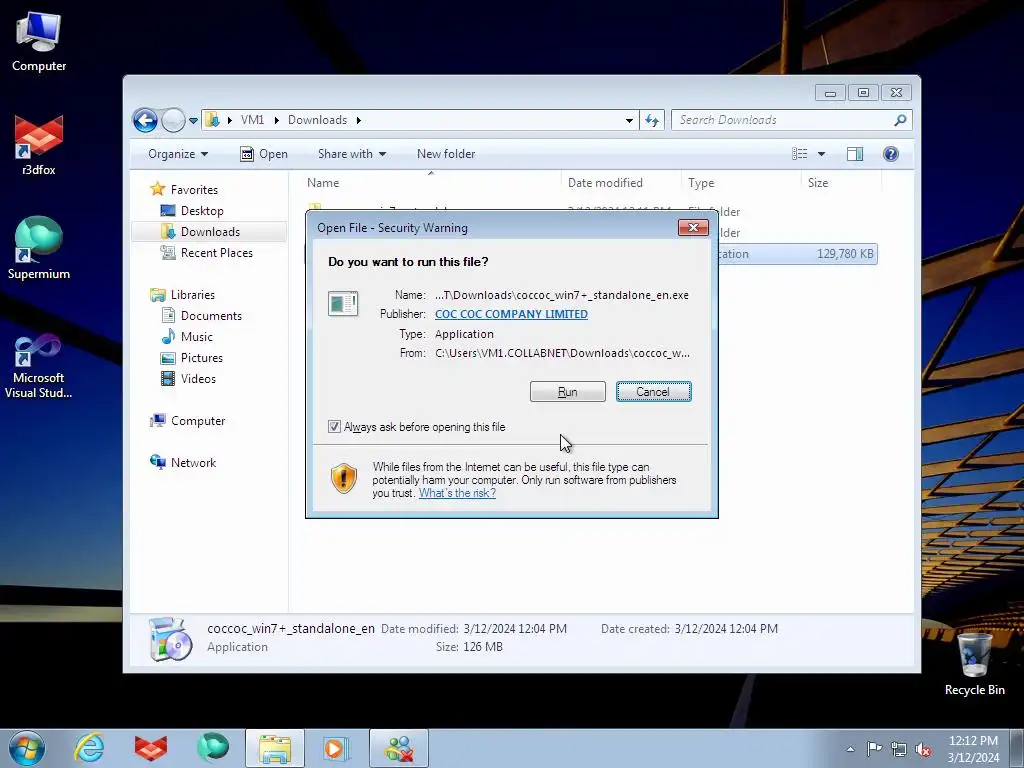Click Open in the Explorer toolbar
This screenshot has width=1024, height=768.
tap(264, 154)
